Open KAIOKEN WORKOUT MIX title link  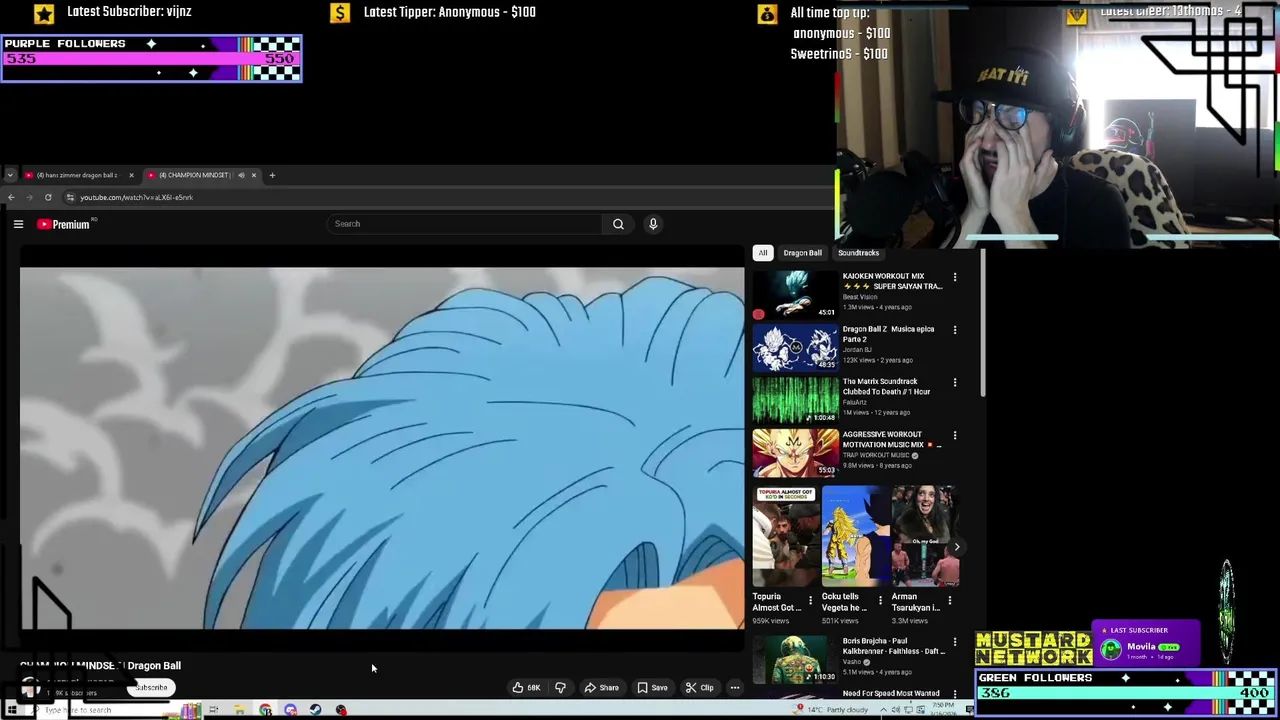click(892, 281)
